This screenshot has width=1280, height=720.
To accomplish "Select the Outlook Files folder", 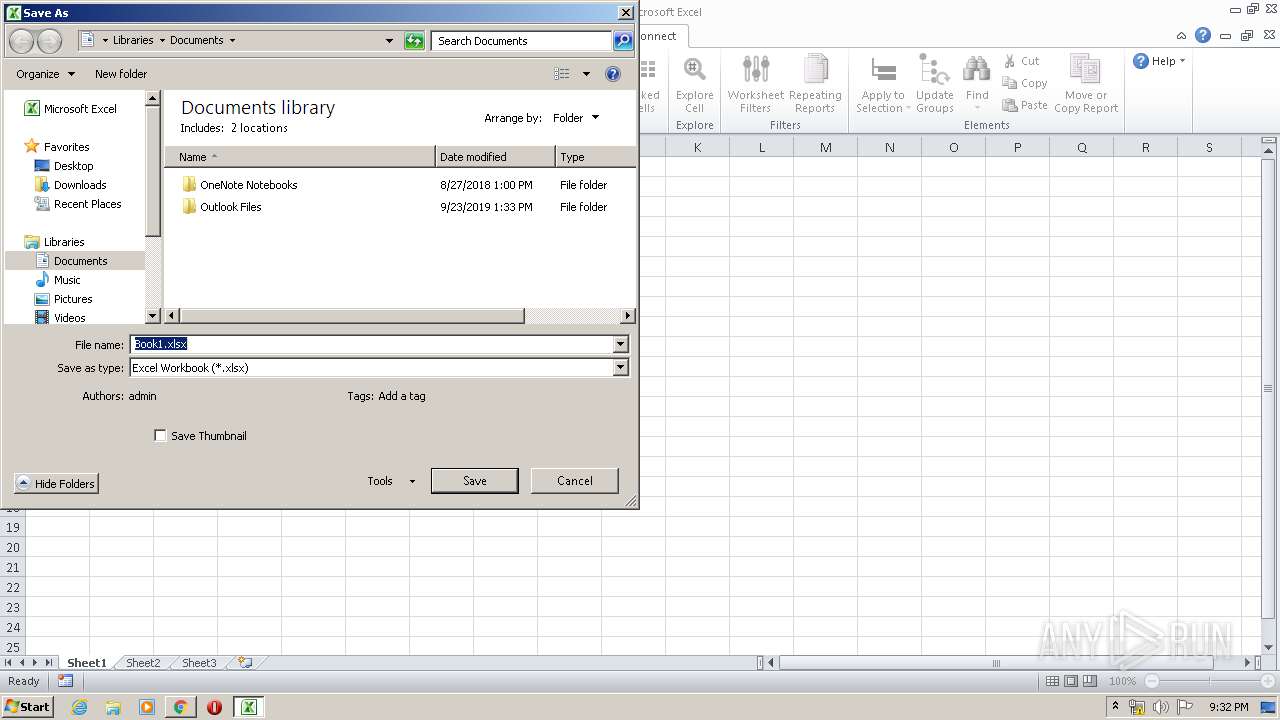I will point(222,207).
